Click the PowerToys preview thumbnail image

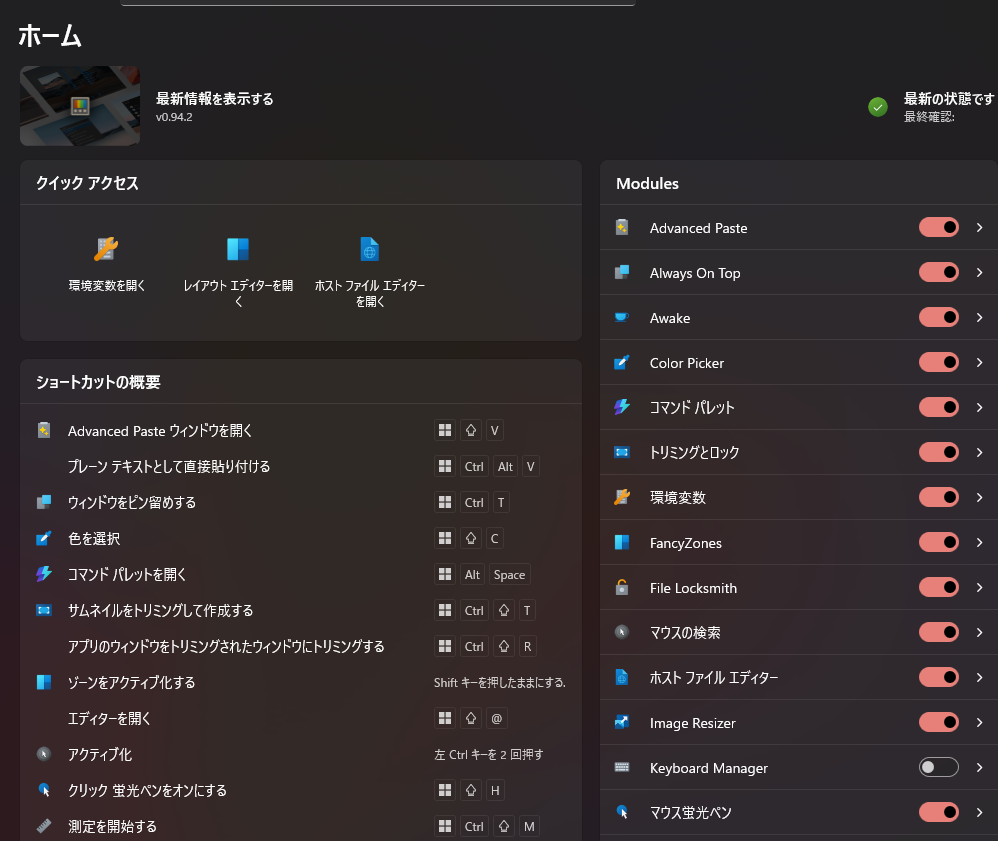pyautogui.click(x=80, y=106)
